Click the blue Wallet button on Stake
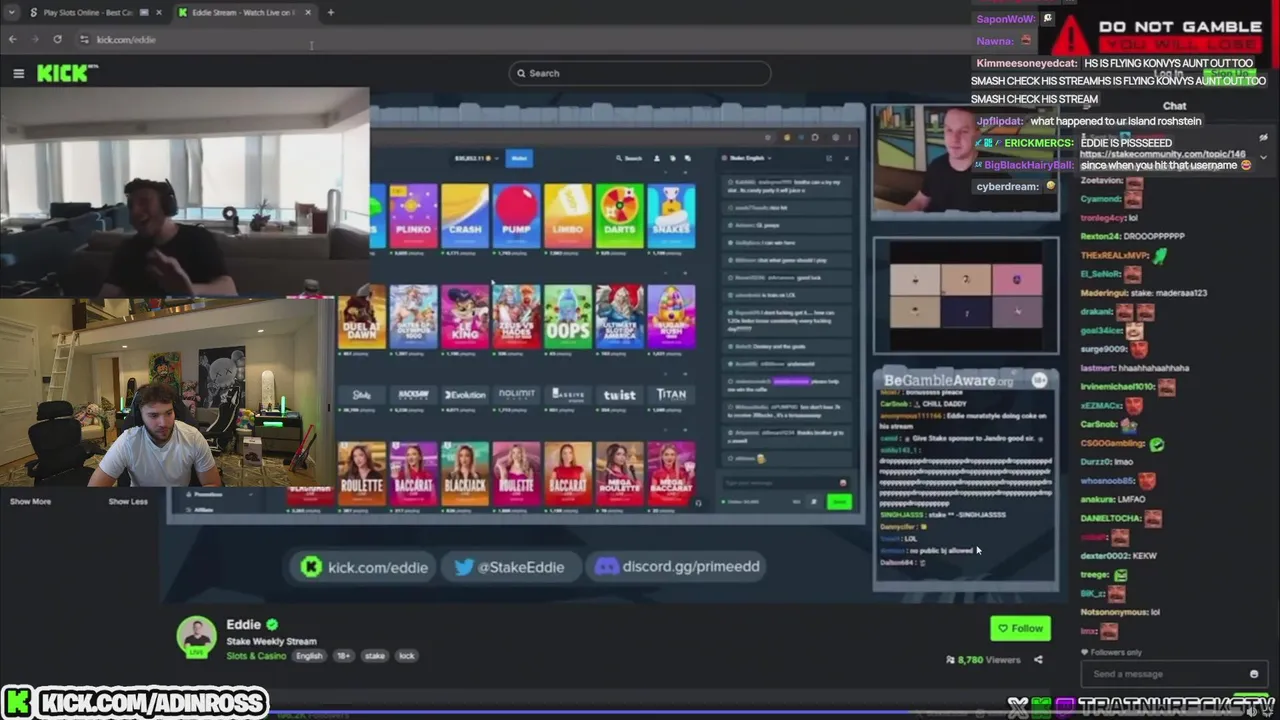This screenshot has width=1280, height=720. click(x=520, y=157)
